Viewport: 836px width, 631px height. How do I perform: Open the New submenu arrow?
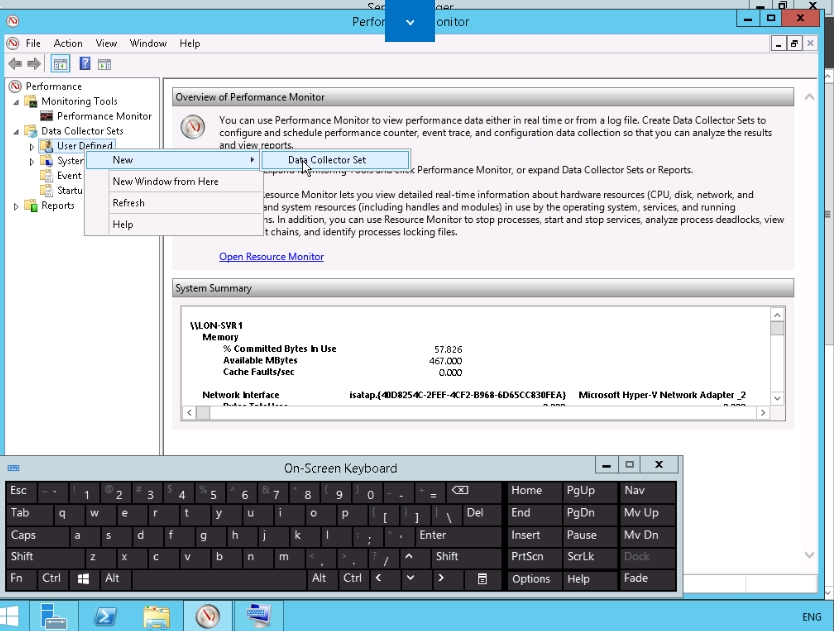pos(252,160)
